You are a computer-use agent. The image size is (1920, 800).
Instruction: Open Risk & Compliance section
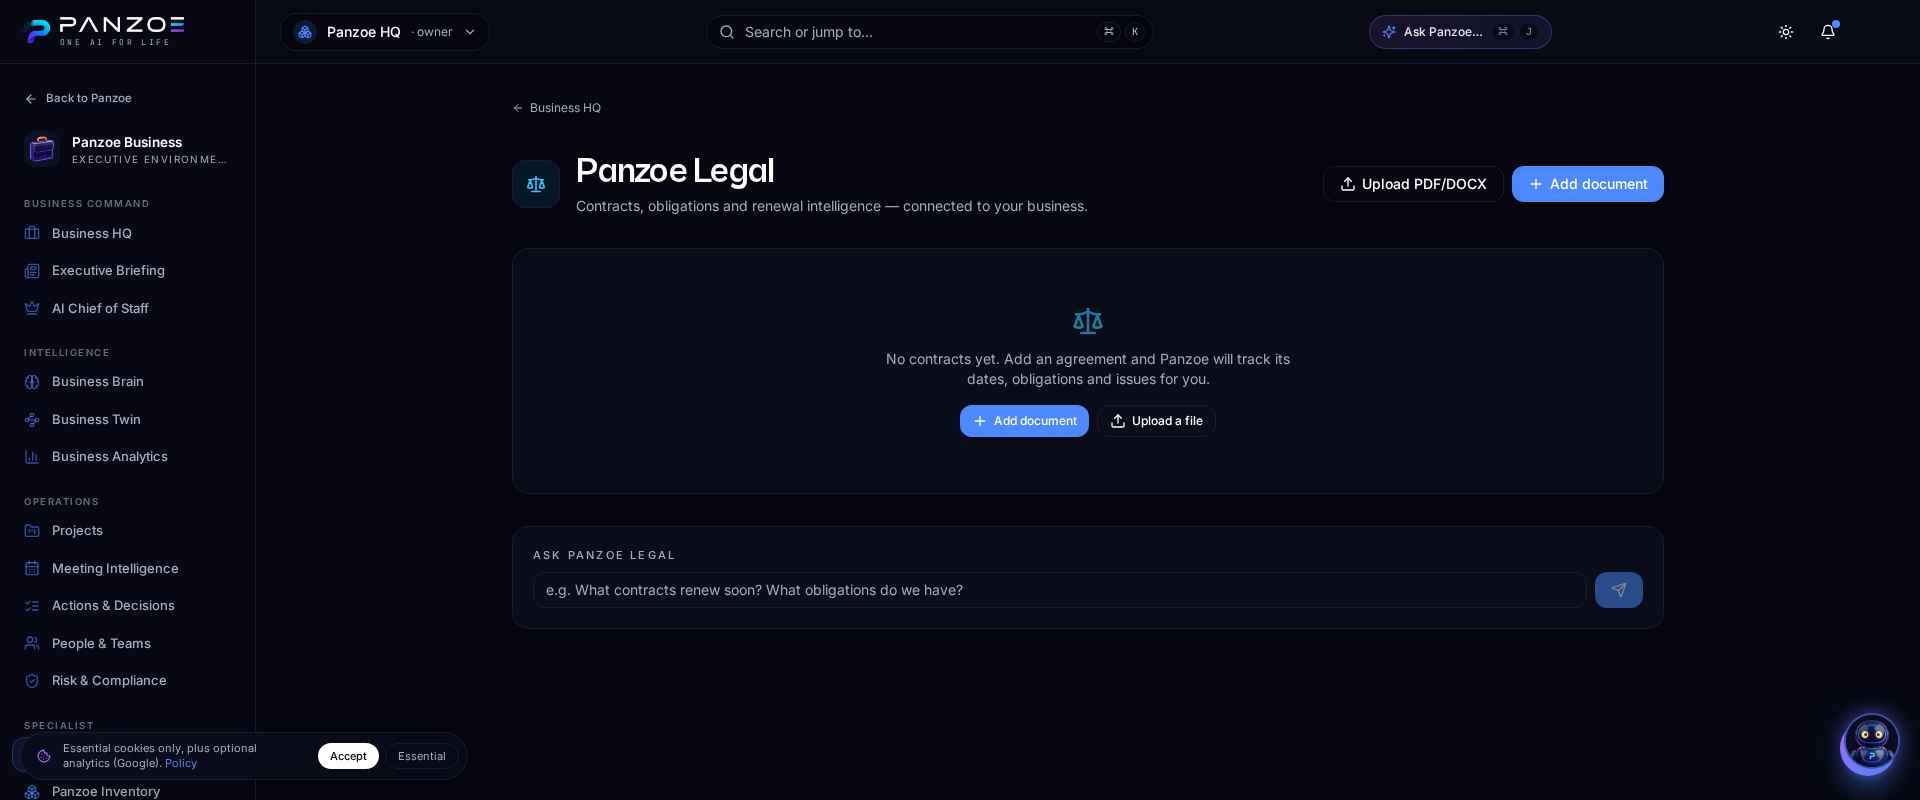(x=127, y=681)
